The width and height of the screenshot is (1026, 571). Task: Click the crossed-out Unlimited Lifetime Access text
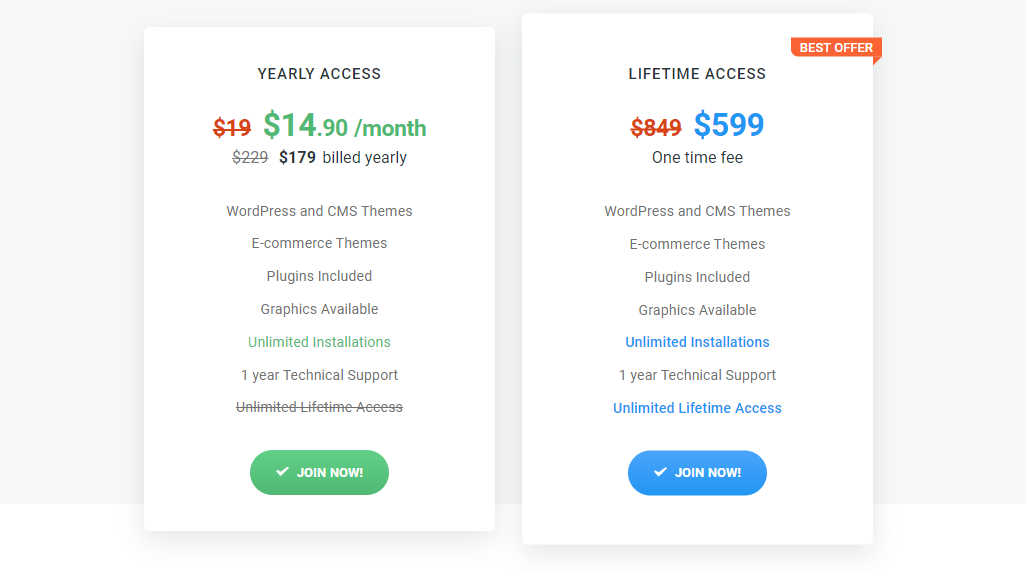pos(319,407)
